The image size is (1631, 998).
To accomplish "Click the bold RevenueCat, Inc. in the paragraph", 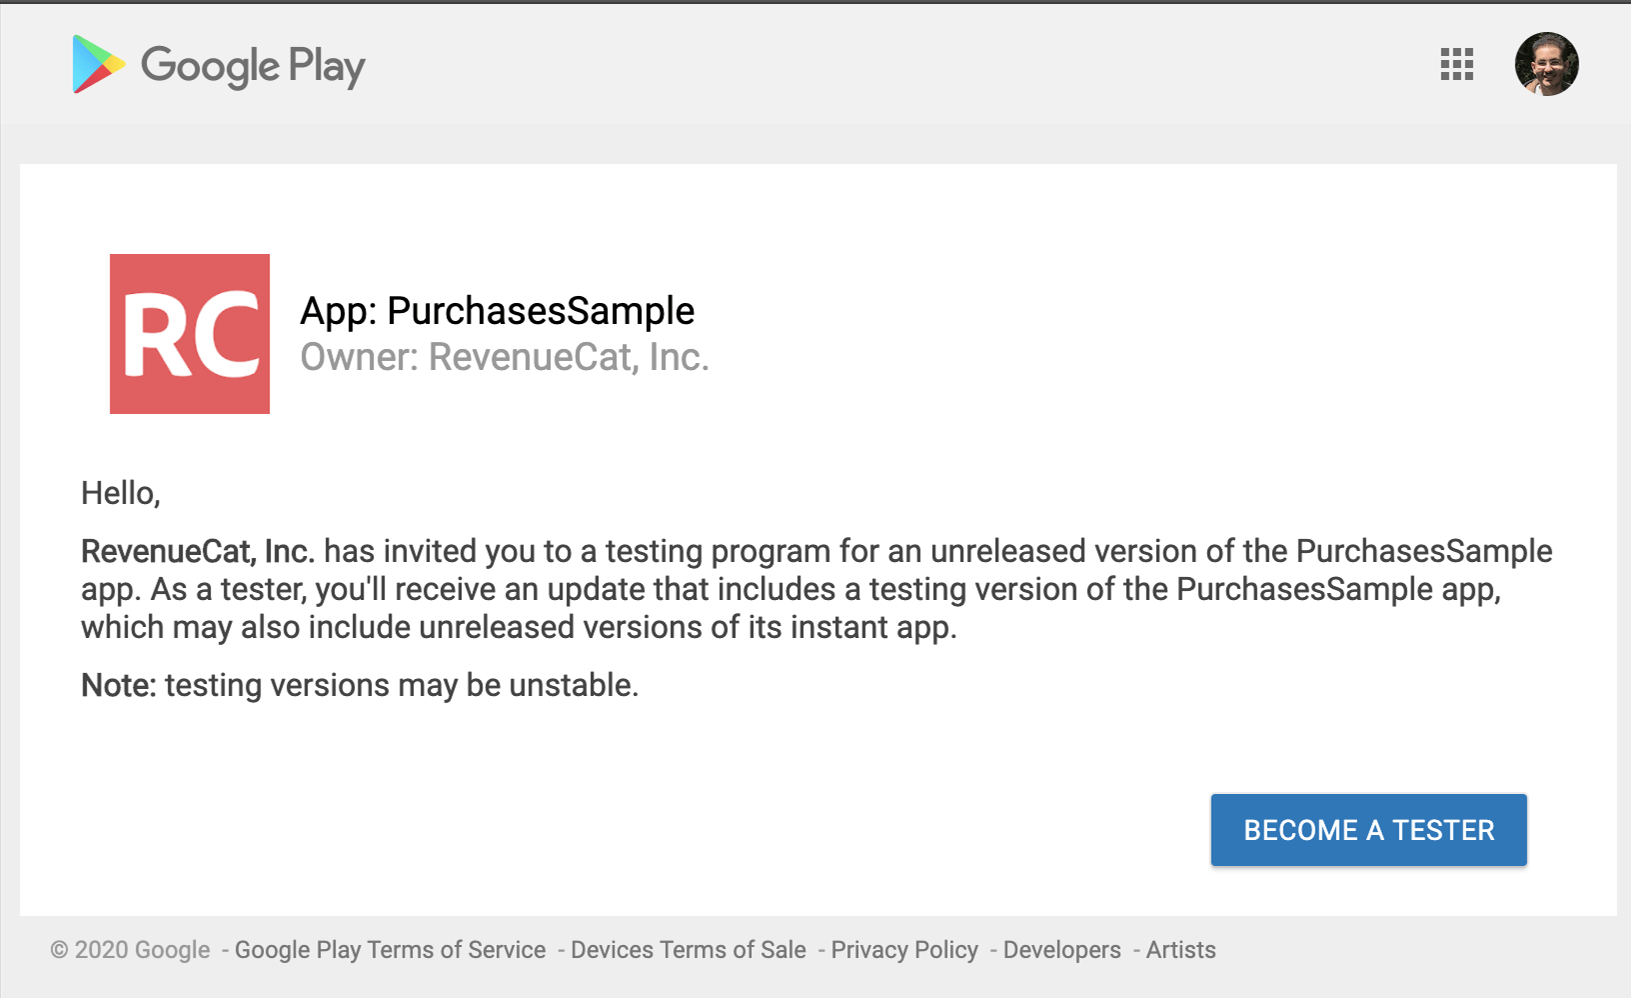I will point(198,551).
